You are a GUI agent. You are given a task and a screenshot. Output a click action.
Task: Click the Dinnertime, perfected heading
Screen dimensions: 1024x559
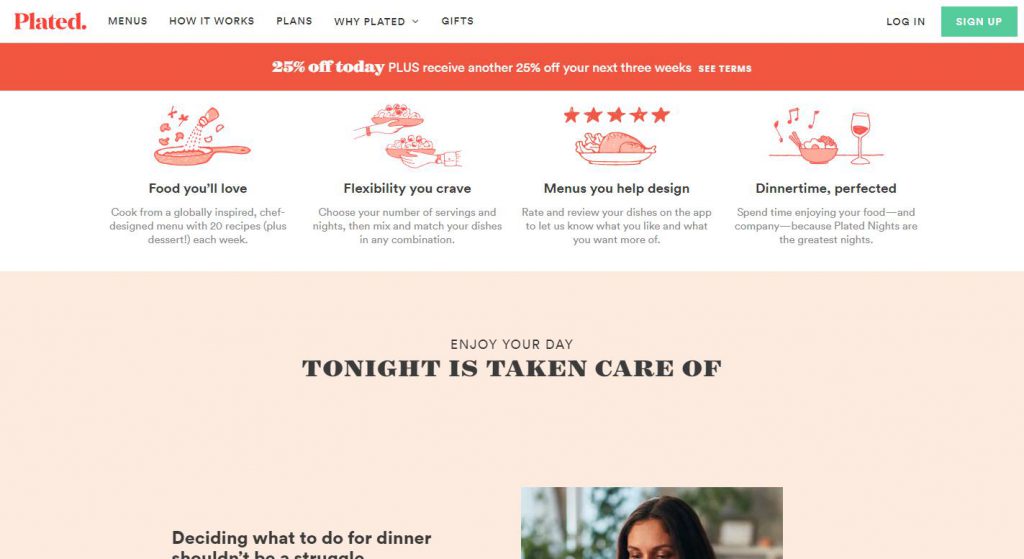click(825, 188)
